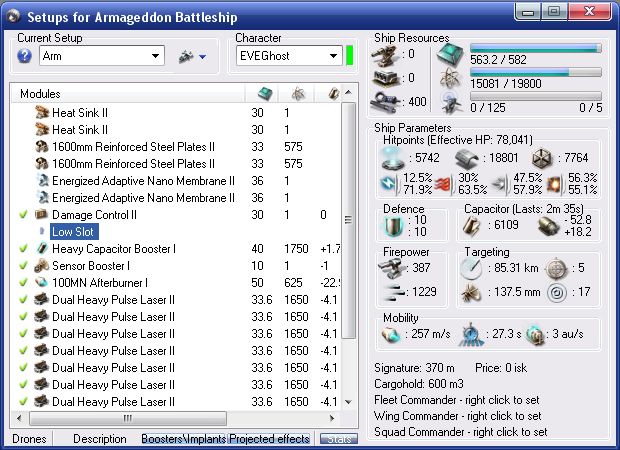
Task: Click the shield hitpoints icon showing 5742
Action: pos(393,158)
